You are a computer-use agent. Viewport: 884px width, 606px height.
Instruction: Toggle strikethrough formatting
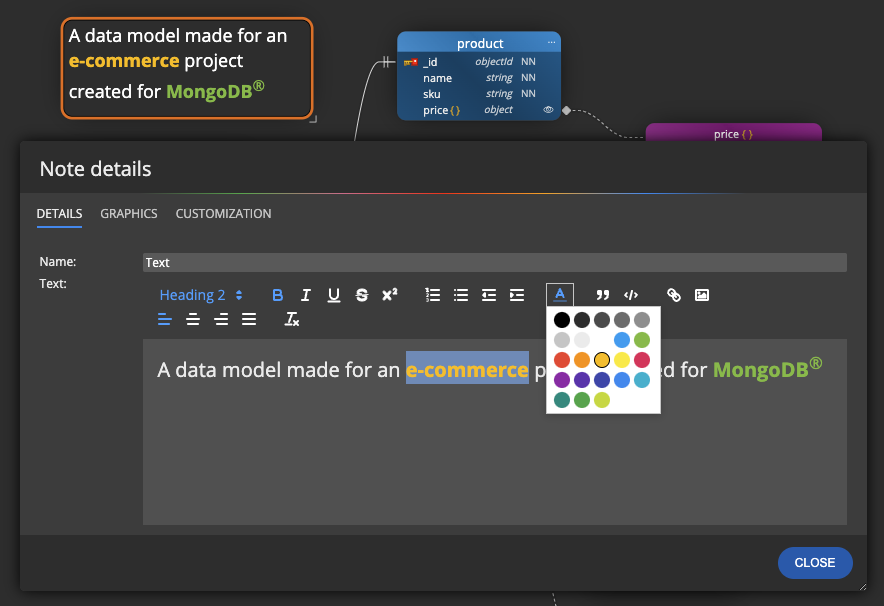click(361, 294)
